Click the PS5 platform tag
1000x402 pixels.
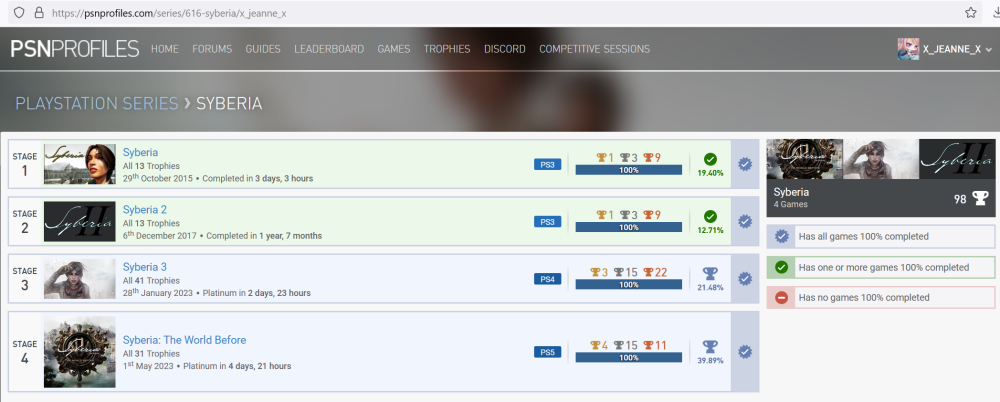[x=547, y=352]
